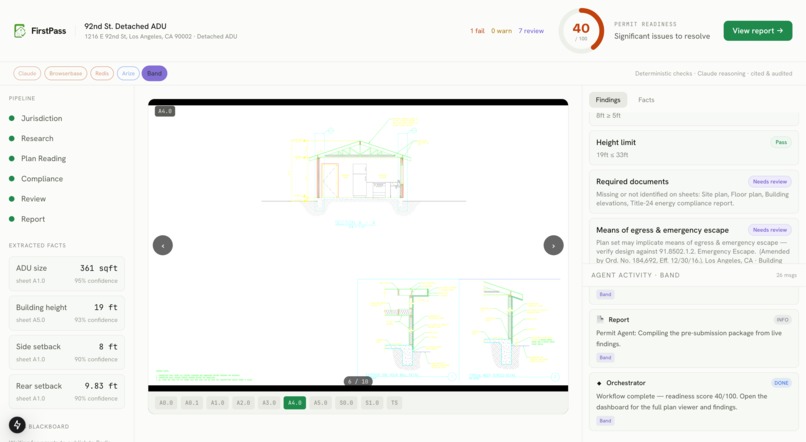Click the permit readiness score gauge
Image resolution: width=806 pixels, height=442 pixels.
point(581,31)
